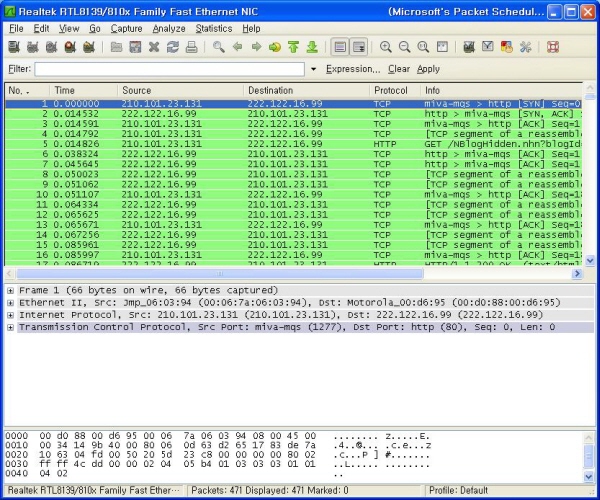600x500 pixels.
Task: Select packet 5 HTTP GET row
Action: (293, 144)
